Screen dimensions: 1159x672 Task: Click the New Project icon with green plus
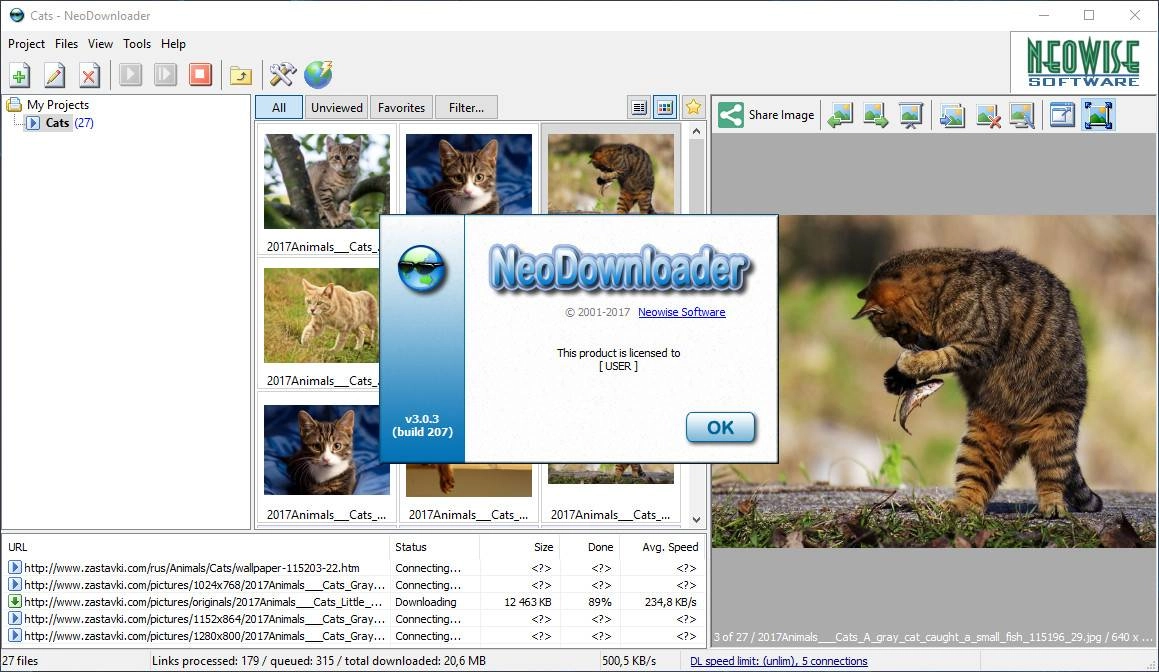click(20, 75)
